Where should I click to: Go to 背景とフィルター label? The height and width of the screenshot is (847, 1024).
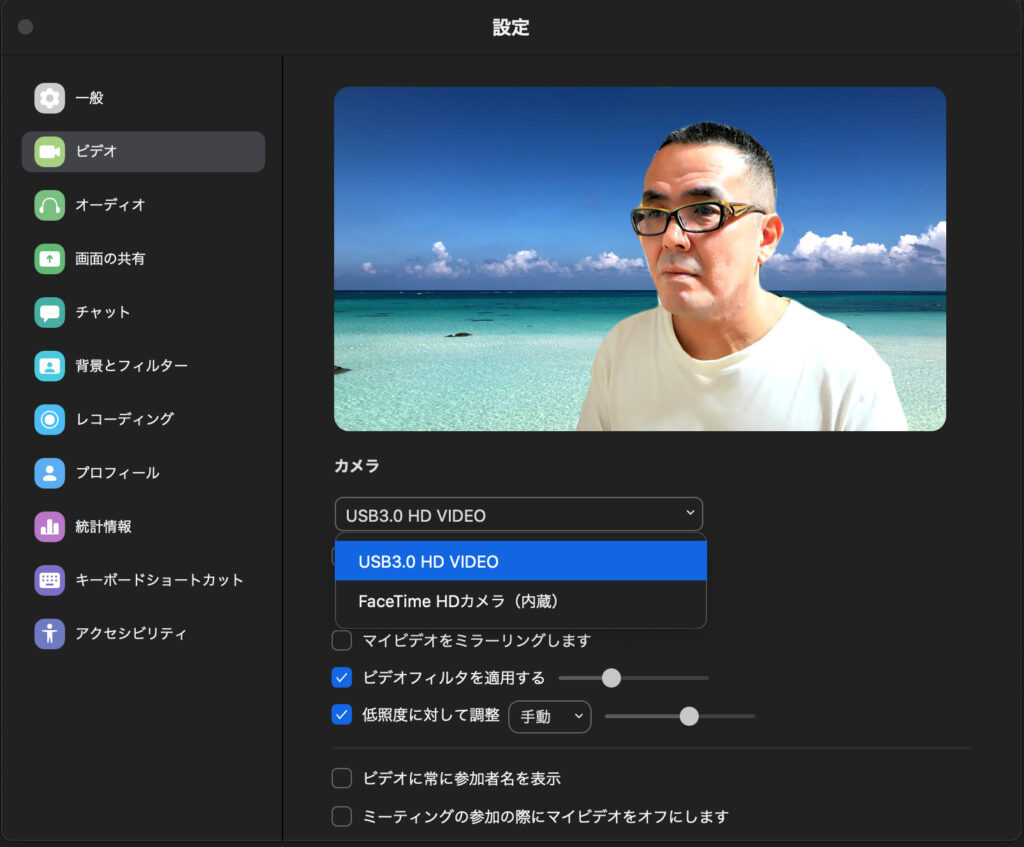[x=131, y=366]
